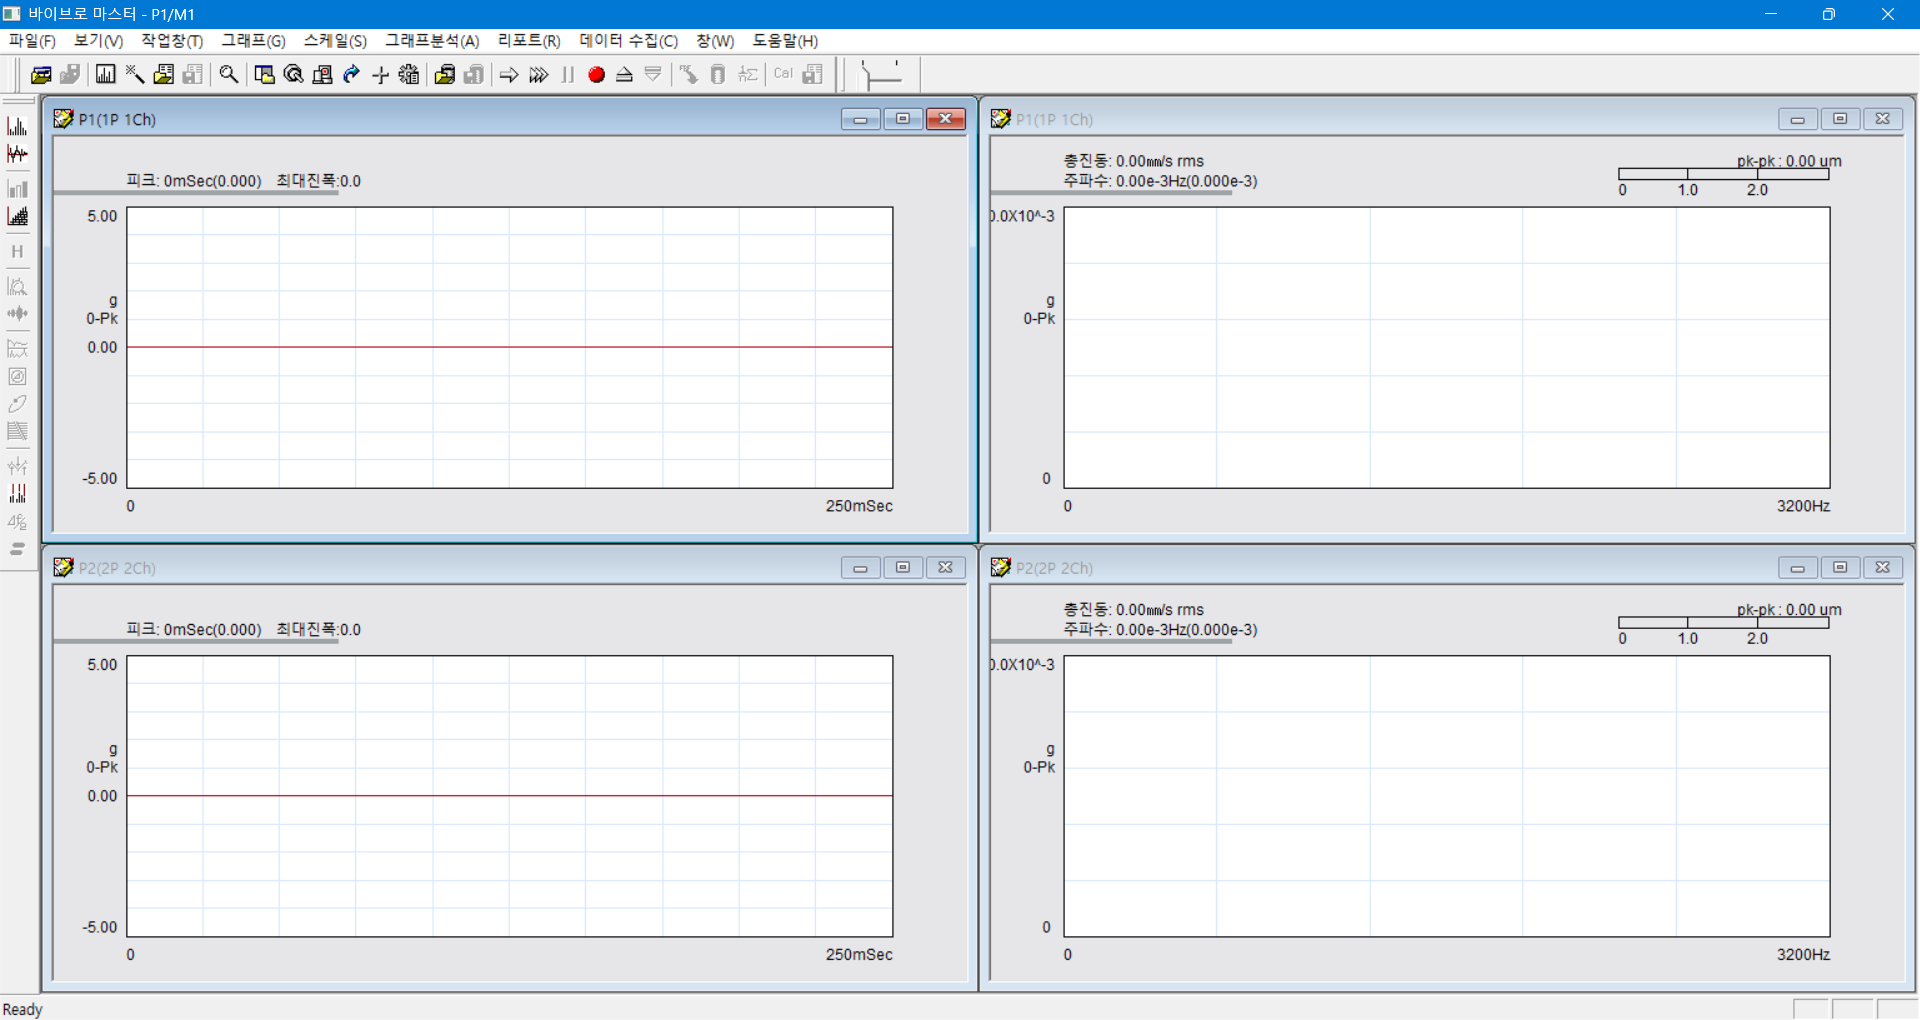Maximize the P2(2P 2Ch) waveform window
1920x1020 pixels.
point(902,568)
